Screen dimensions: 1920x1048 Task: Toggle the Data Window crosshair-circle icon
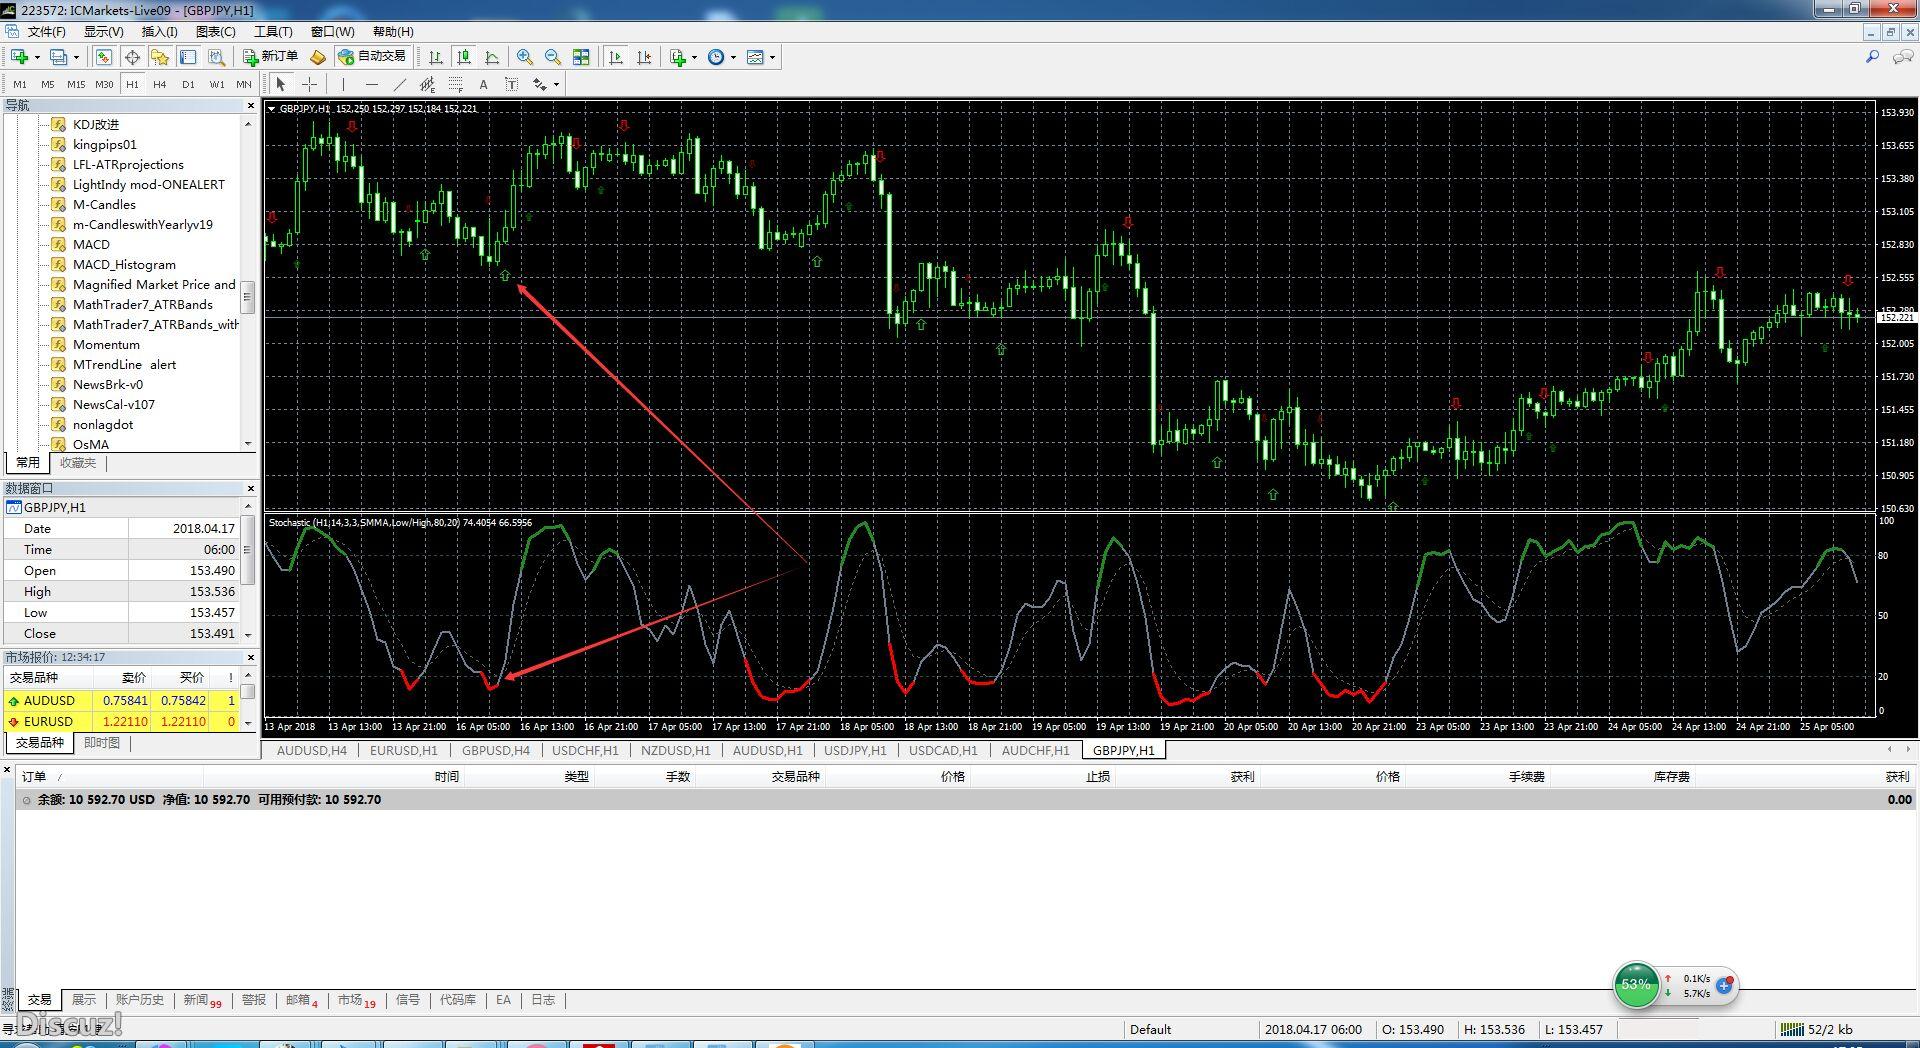pos(132,57)
